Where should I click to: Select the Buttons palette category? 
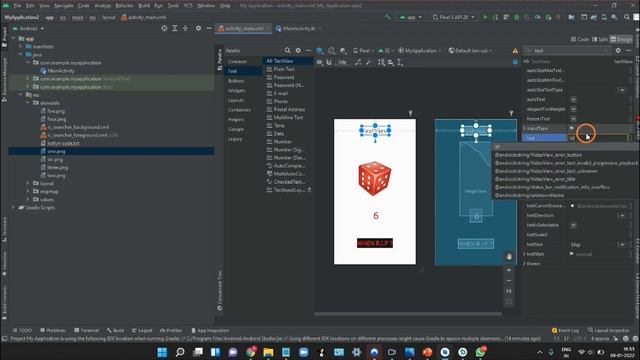point(236,81)
